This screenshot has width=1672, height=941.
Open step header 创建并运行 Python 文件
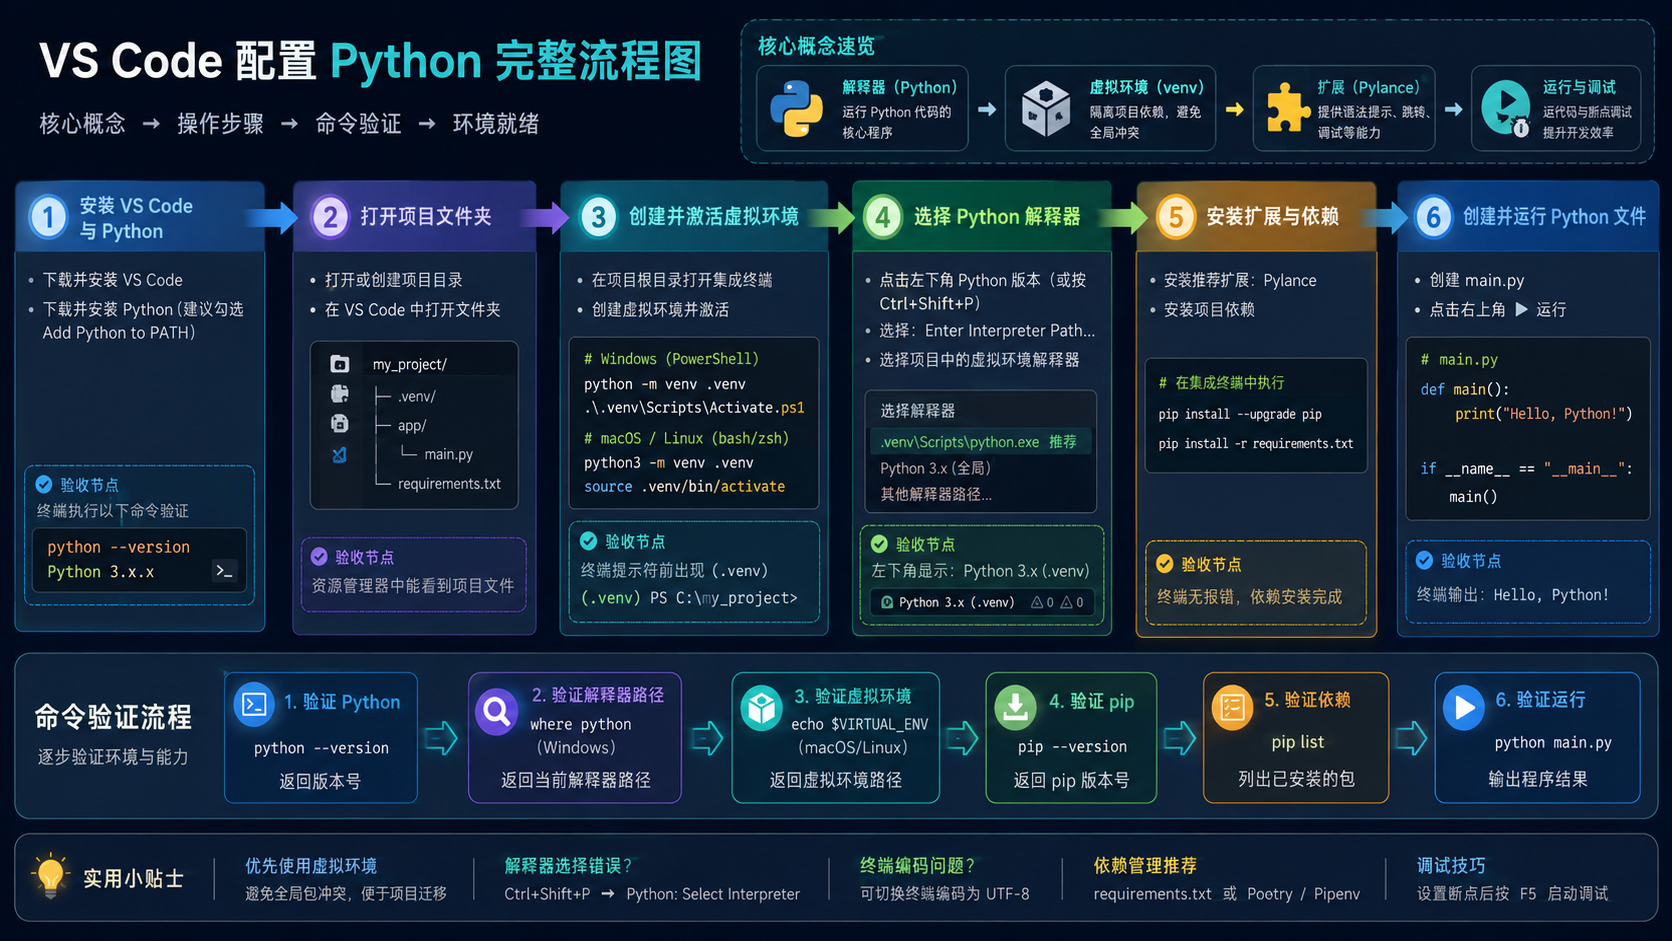click(1528, 217)
